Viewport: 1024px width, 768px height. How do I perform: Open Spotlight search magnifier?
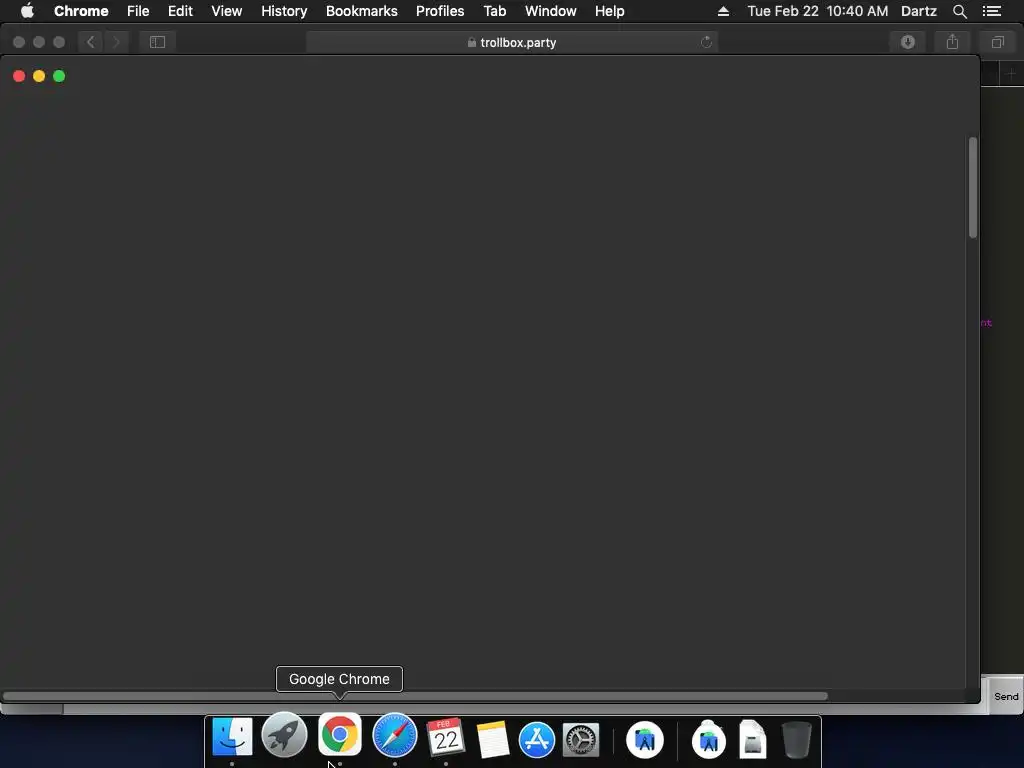coord(959,11)
